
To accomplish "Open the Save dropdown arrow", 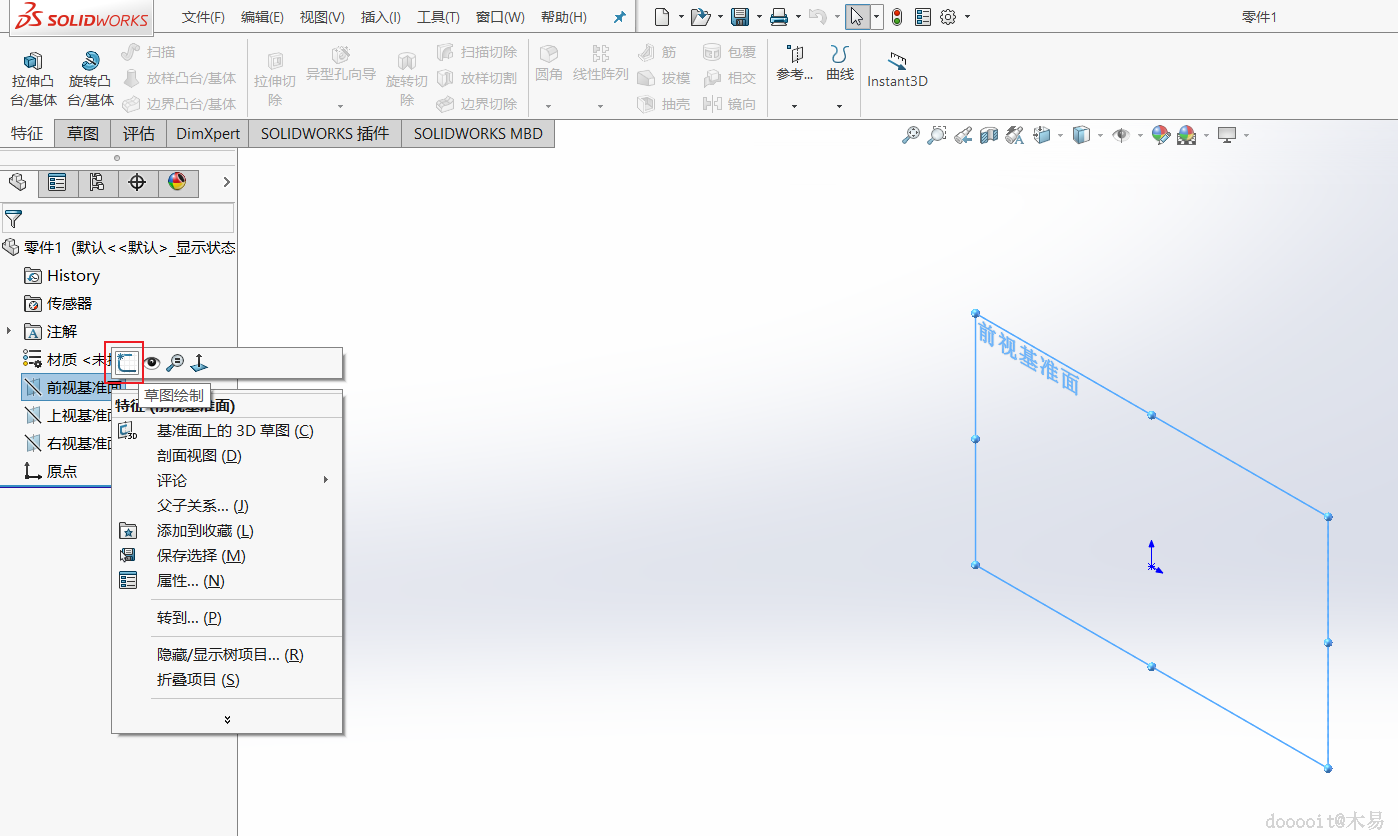I will pyautogui.click(x=759, y=17).
